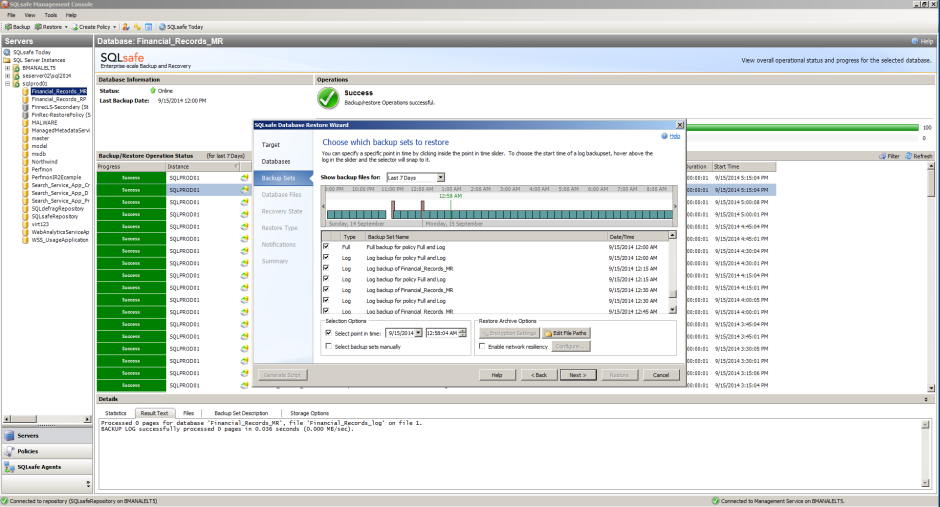
Task: Toggle Log backup for policy 12:15 AM checkbox
Action: coord(326,279)
